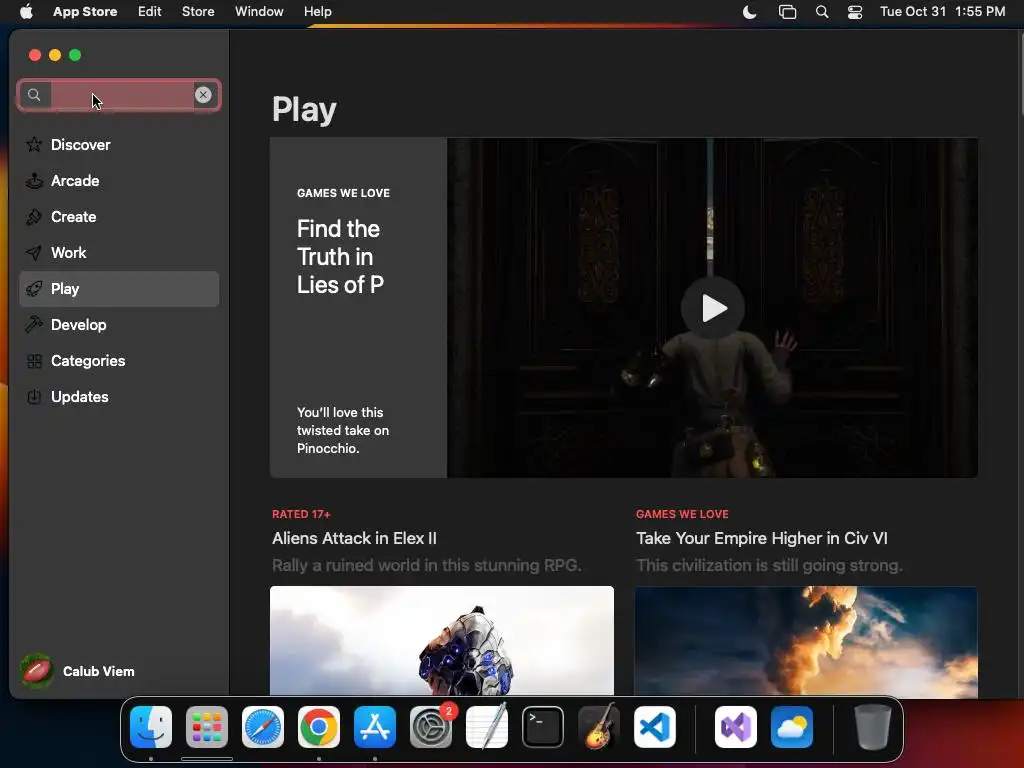Open Control Center in menu bar
Image resolution: width=1024 pixels, height=768 pixels.
[x=855, y=12]
